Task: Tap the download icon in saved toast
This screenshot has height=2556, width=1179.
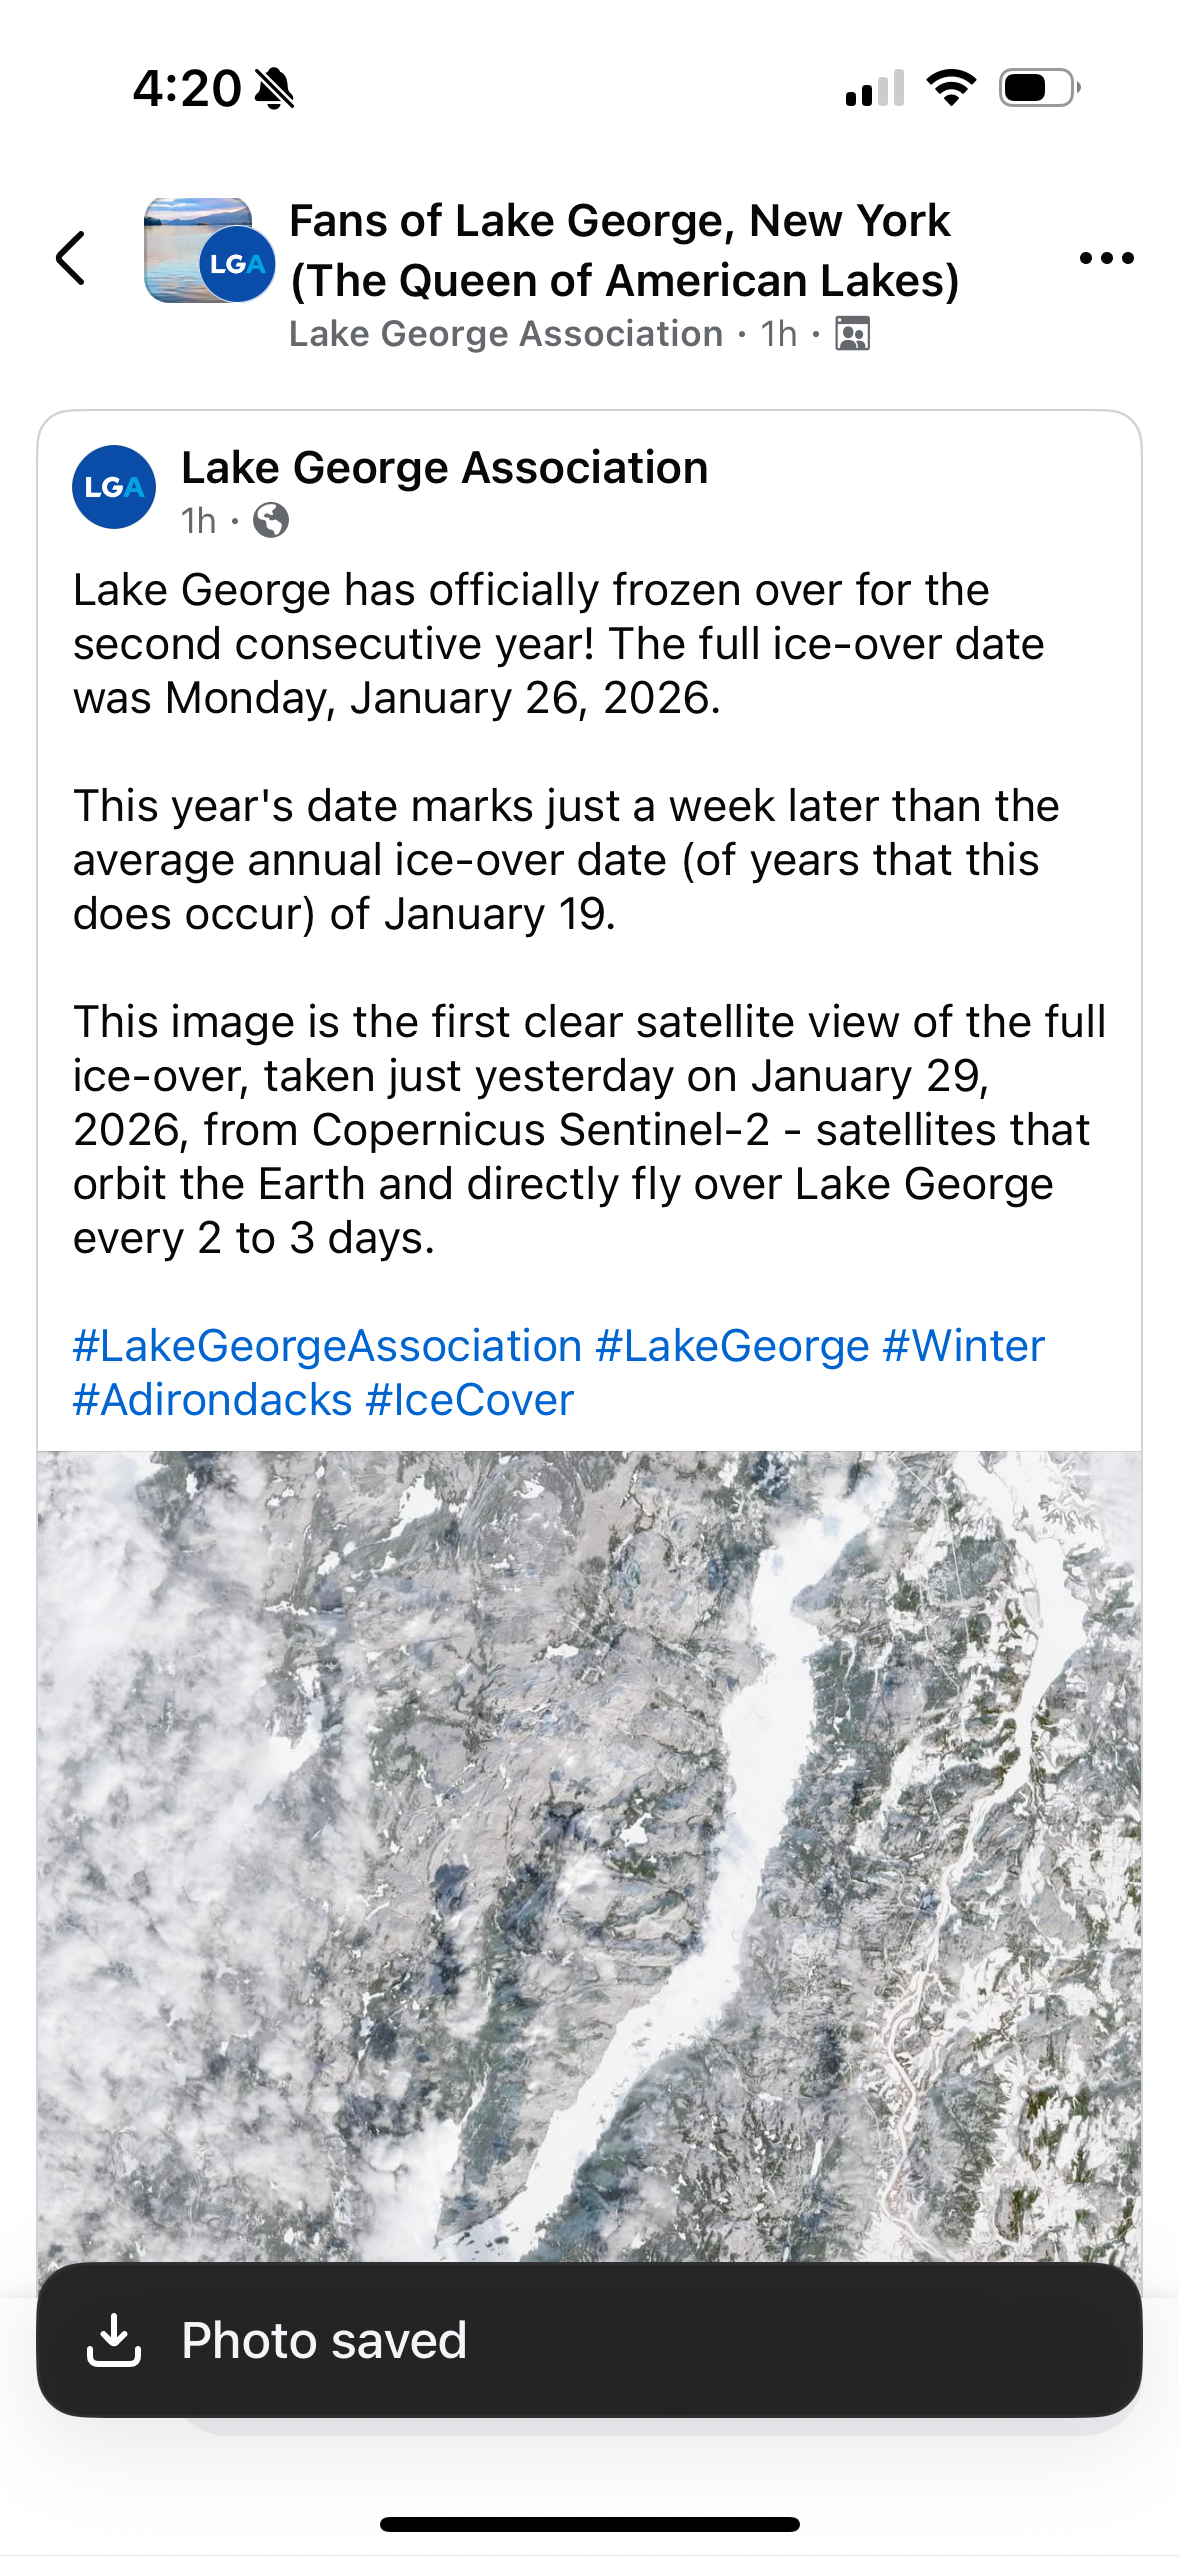Action: pyautogui.click(x=114, y=2340)
